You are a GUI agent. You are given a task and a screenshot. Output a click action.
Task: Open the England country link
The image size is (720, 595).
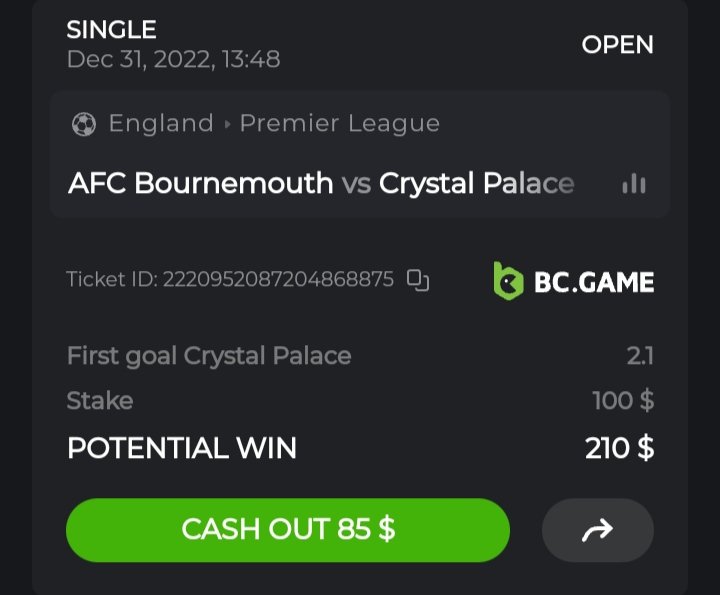pyautogui.click(x=161, y=124)
